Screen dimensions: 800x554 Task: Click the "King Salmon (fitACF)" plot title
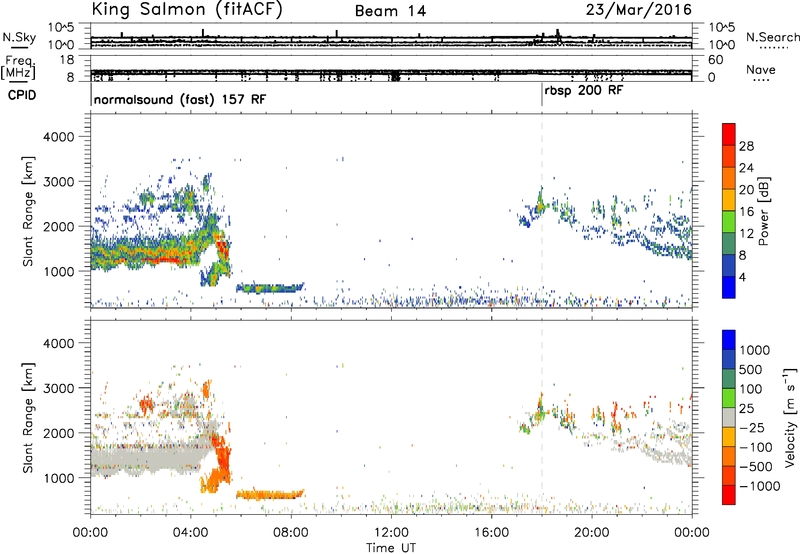(x=186, y=10)
